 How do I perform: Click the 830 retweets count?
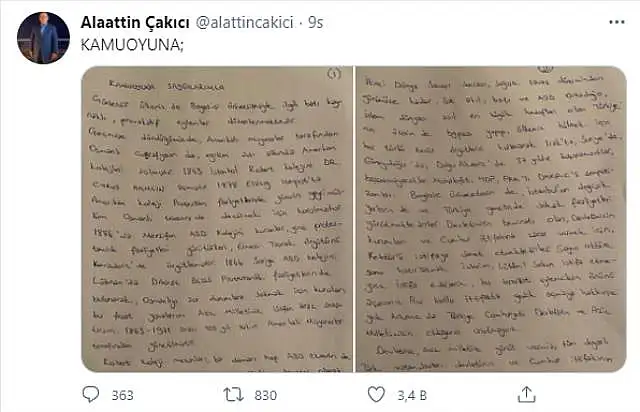pos(265,395)
